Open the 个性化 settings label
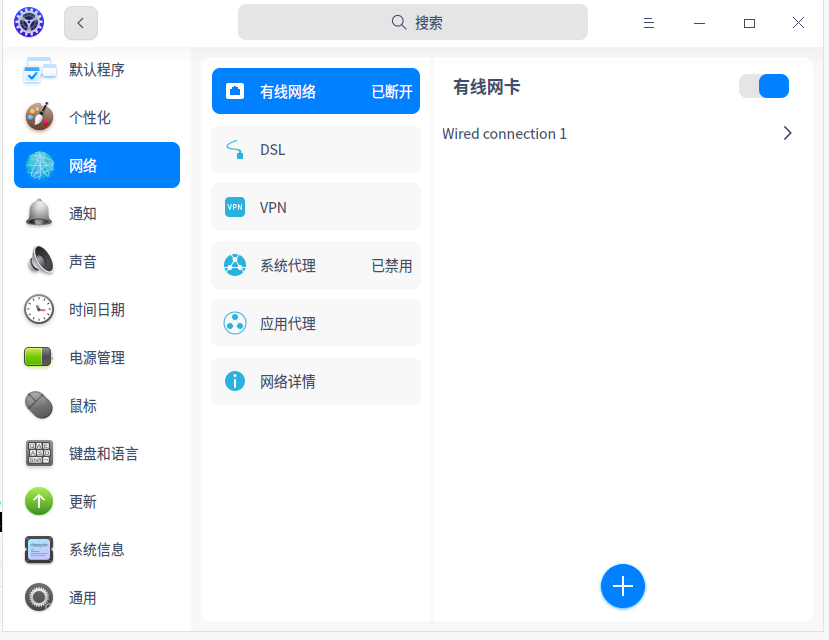Screen dimensions: 829x640 [90, 117]
